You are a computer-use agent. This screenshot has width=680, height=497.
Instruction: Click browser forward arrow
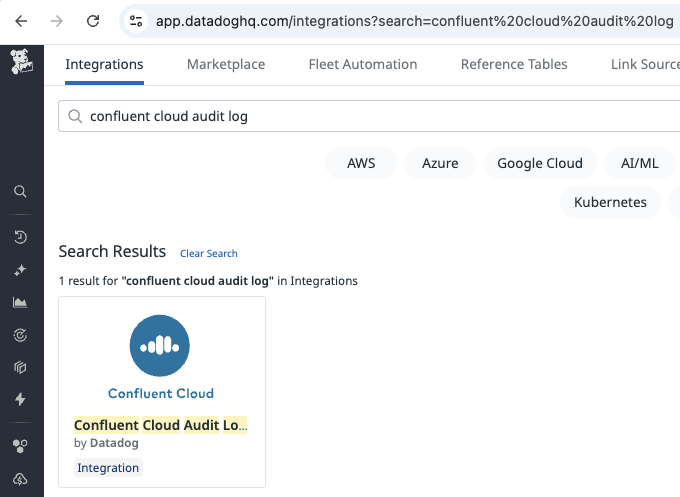57,21
